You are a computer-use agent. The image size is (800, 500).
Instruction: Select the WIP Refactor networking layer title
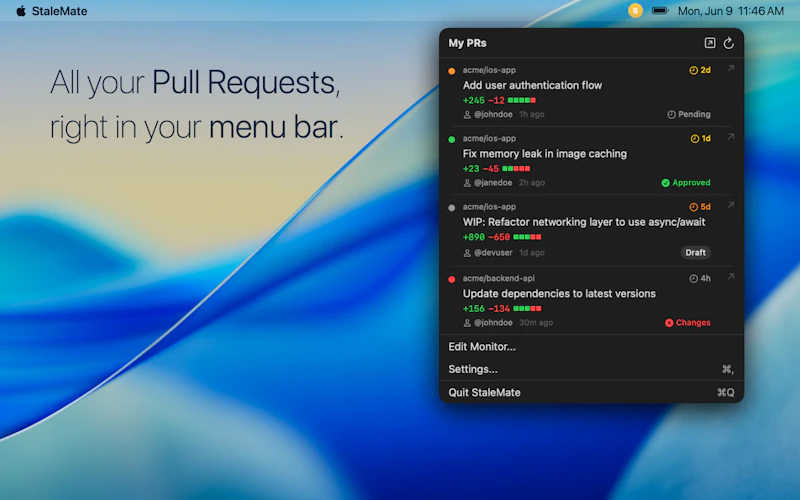coord(584,222)
